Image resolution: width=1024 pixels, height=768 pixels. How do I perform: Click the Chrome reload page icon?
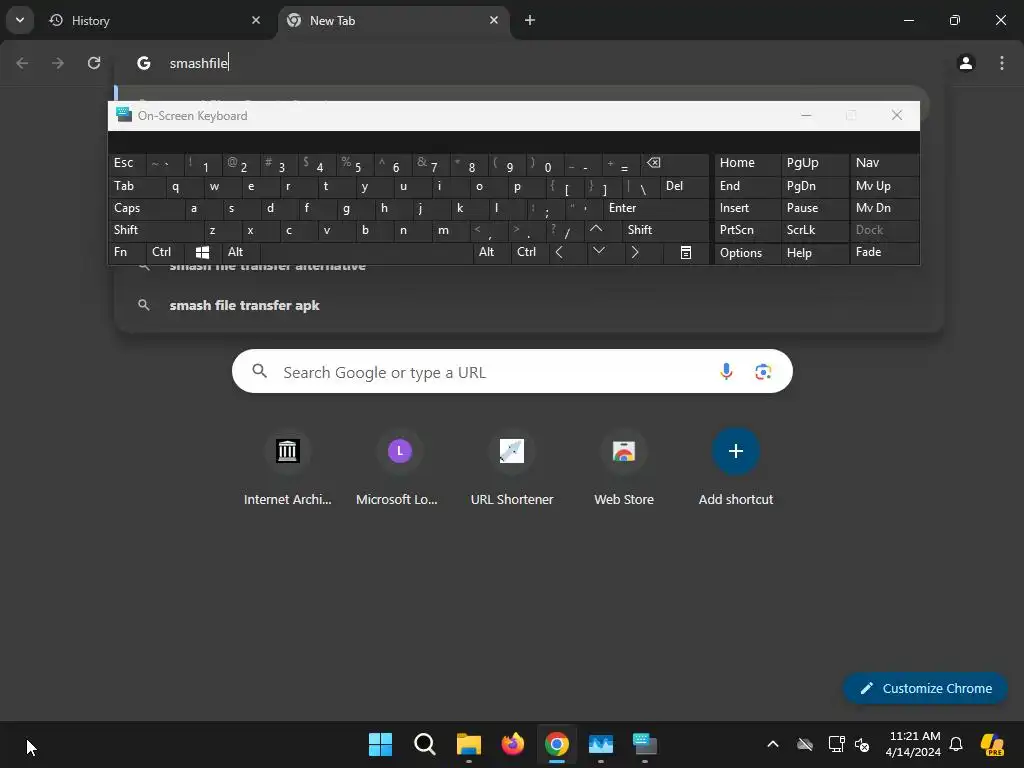[94, 63]
